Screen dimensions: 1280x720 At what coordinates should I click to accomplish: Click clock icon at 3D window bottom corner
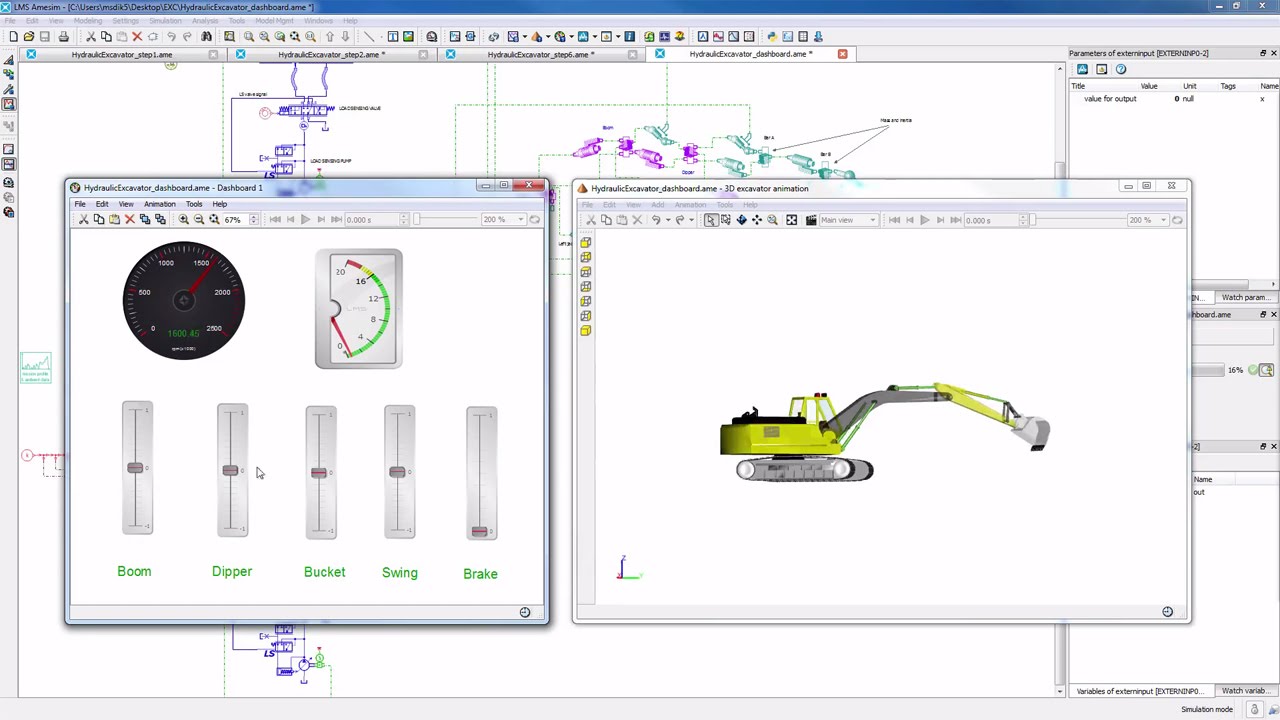(1167, 611)
